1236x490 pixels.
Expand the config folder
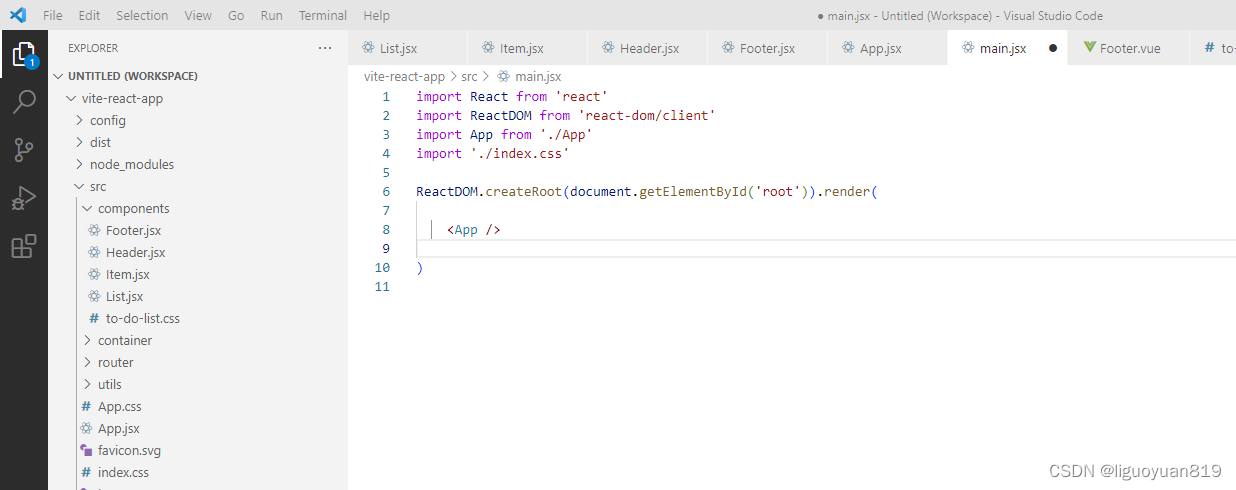coord(107,120)
